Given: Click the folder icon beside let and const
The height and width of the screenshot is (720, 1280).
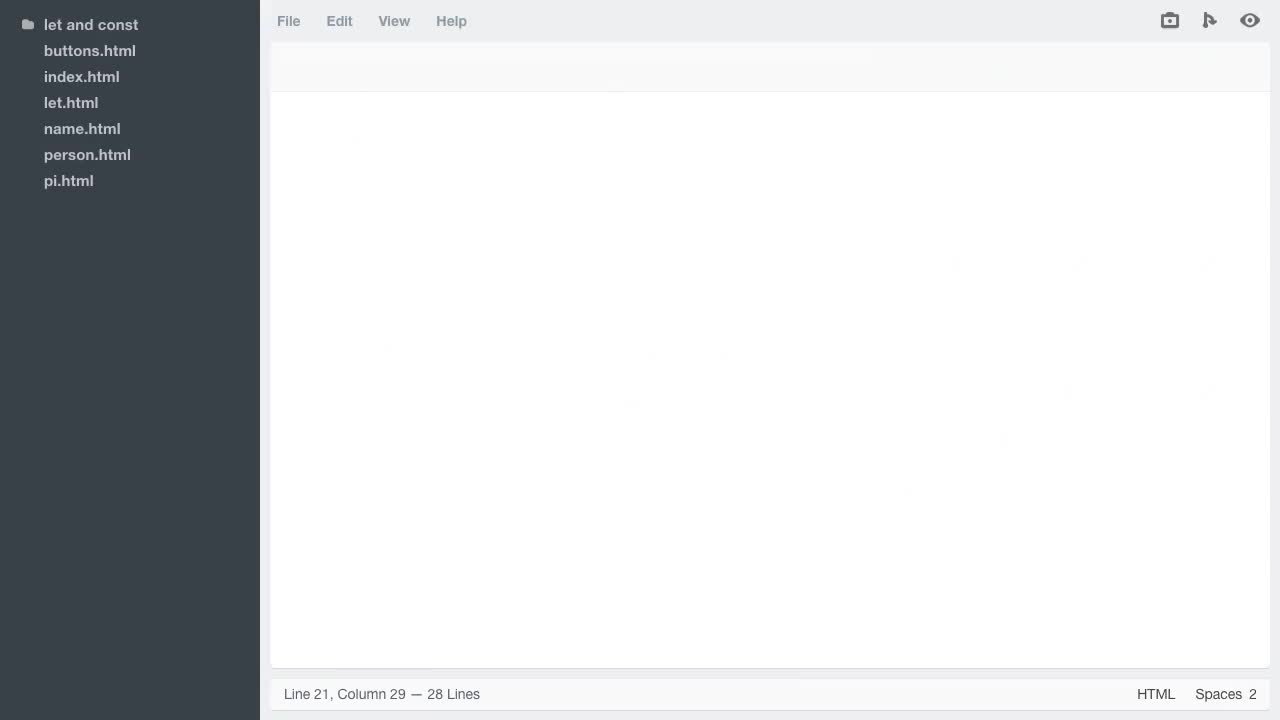Looking at the screenshot, I should click(x=27, y=24).
